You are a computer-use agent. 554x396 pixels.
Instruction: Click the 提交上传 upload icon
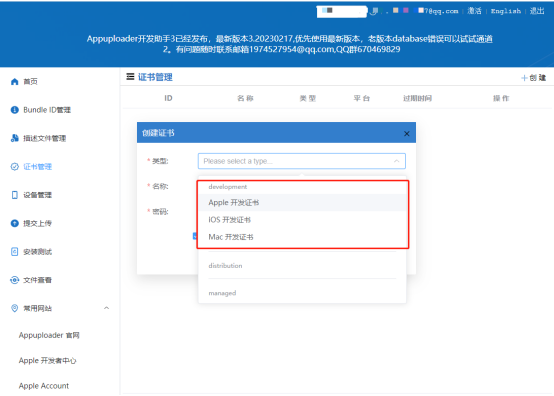click(x=14, y=223)
